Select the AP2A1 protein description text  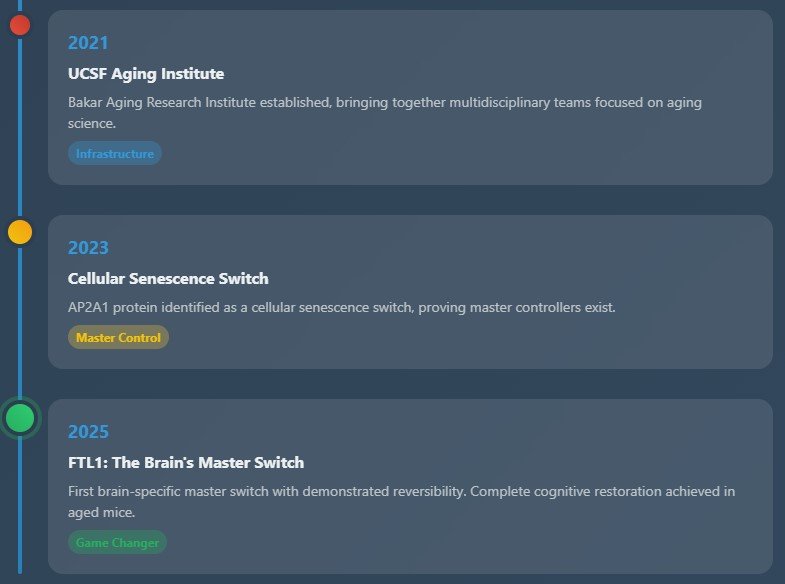[342, 307]
